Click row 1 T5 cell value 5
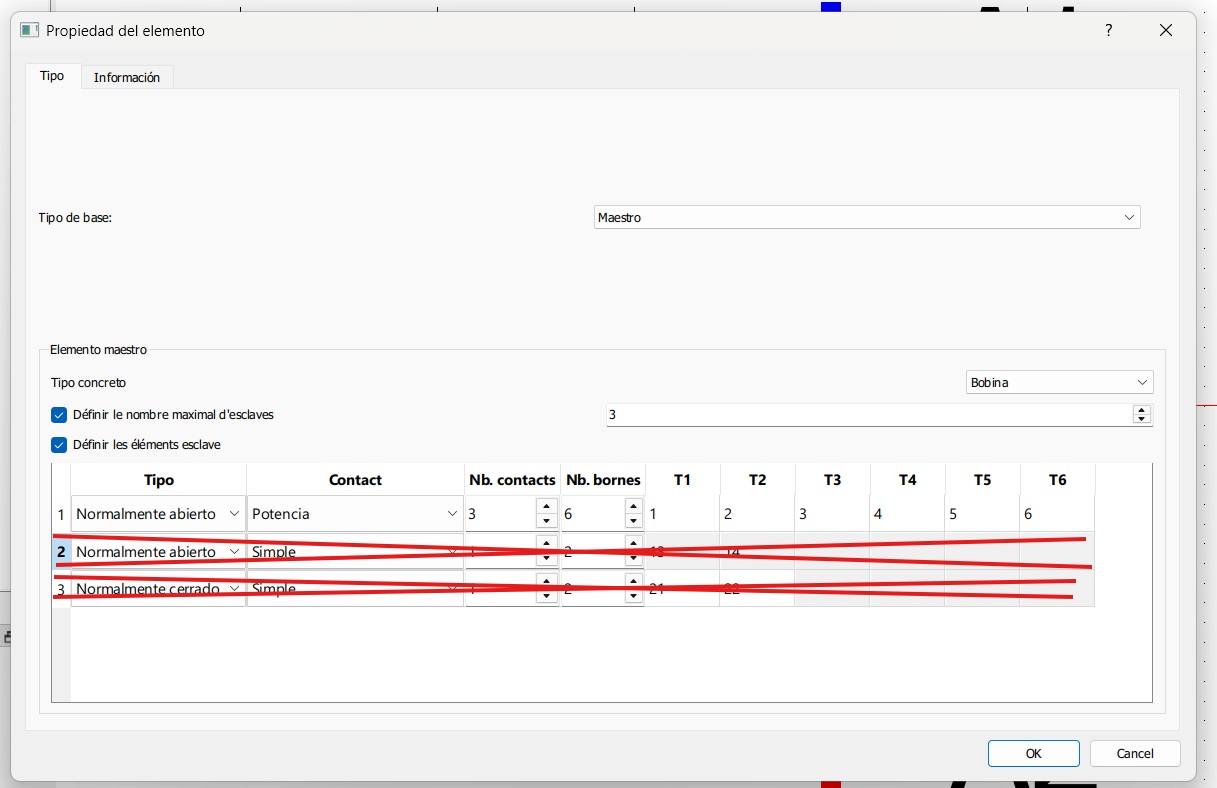The image size is (1217, 788). [982, 514]
